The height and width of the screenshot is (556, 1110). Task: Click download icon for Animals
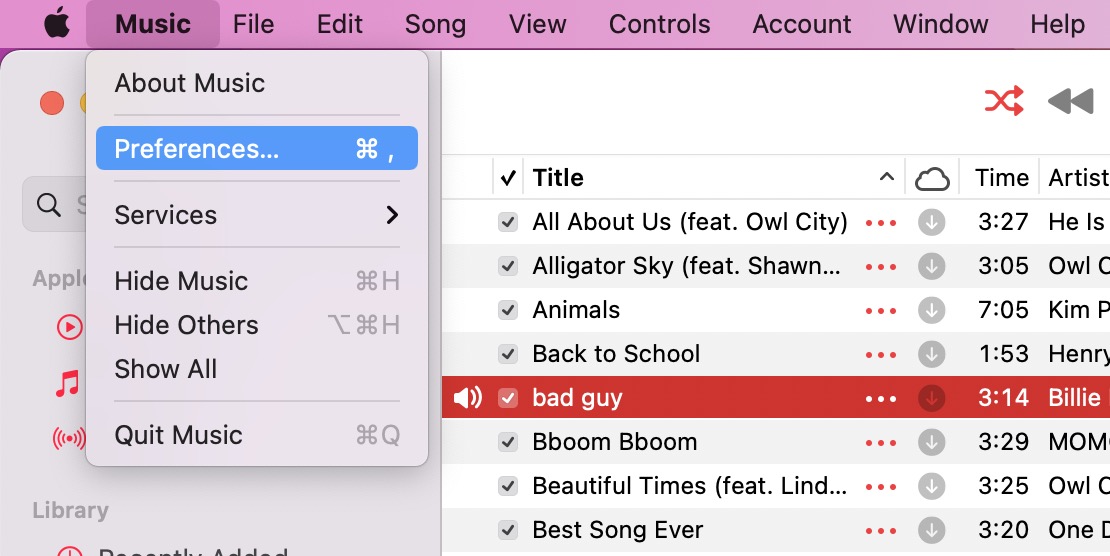click(x=931, y=310)
